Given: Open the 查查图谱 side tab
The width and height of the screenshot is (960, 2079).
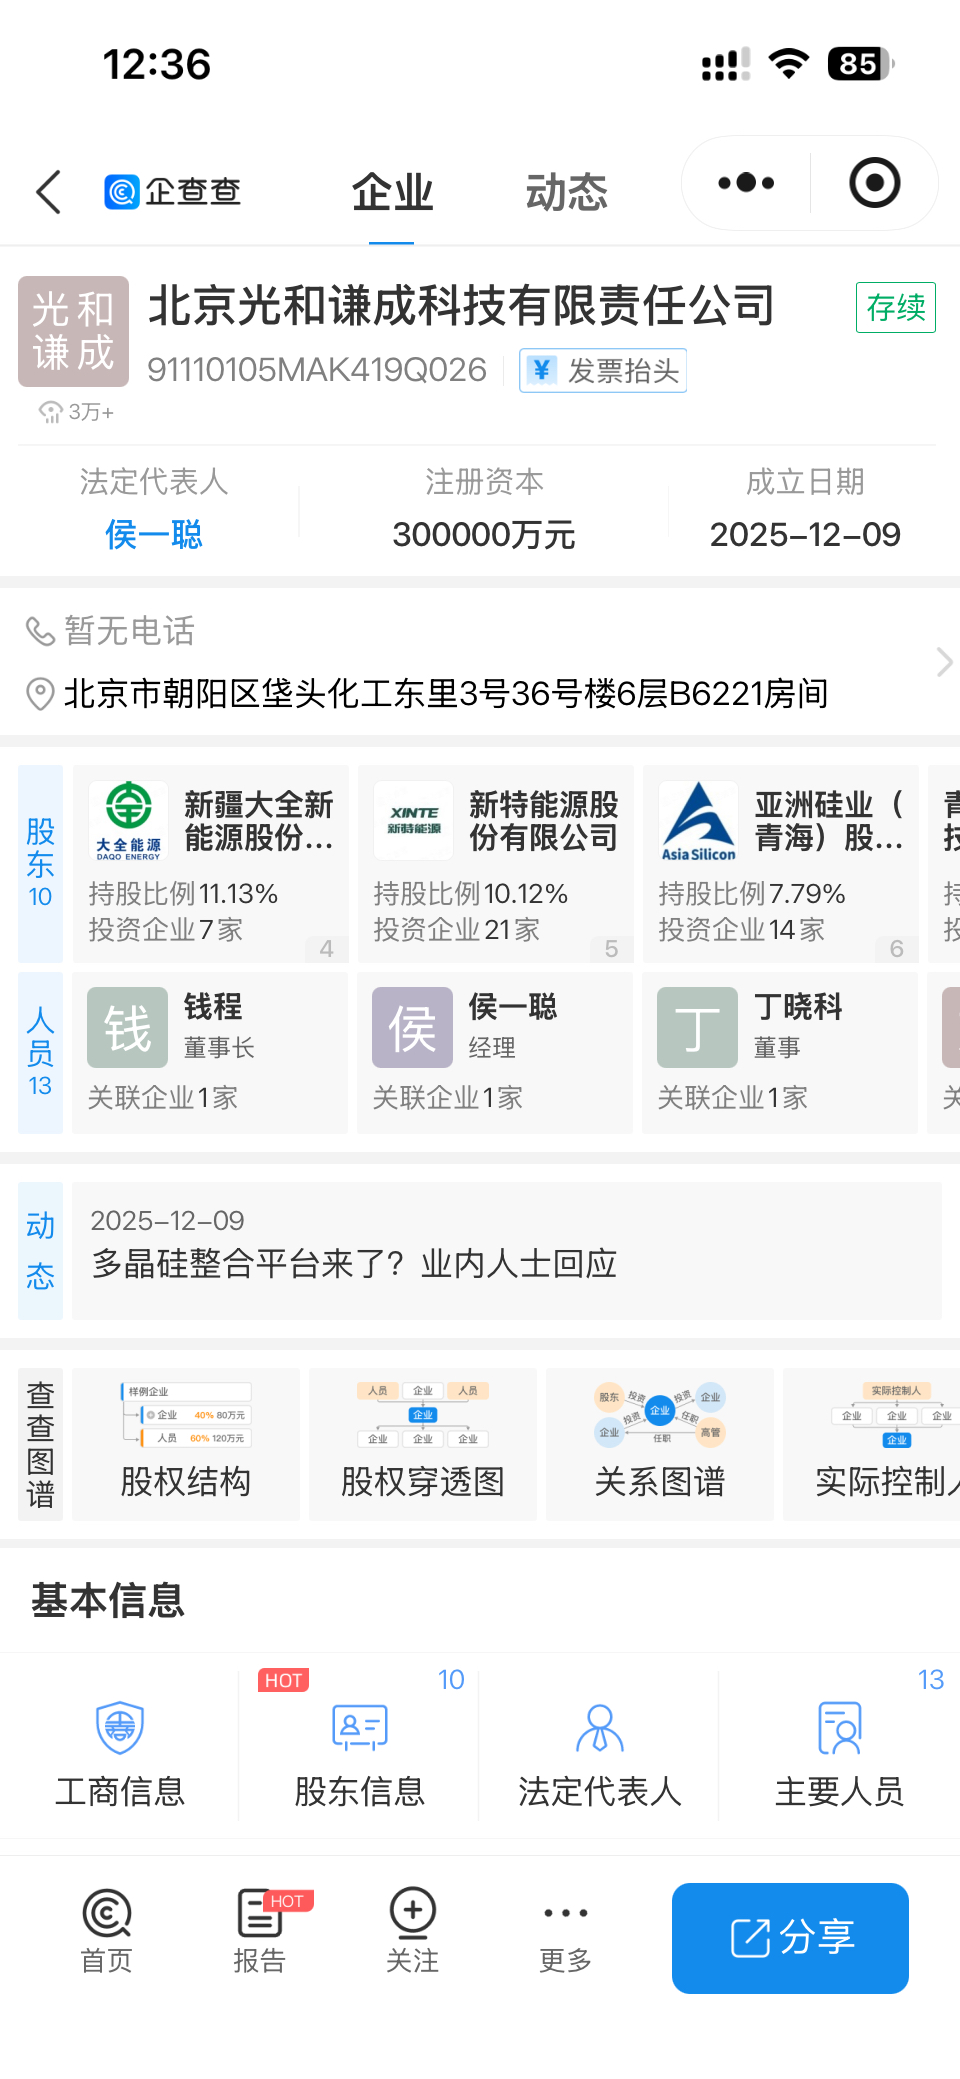Looking at the screenshot, I should pos(40,1444).
